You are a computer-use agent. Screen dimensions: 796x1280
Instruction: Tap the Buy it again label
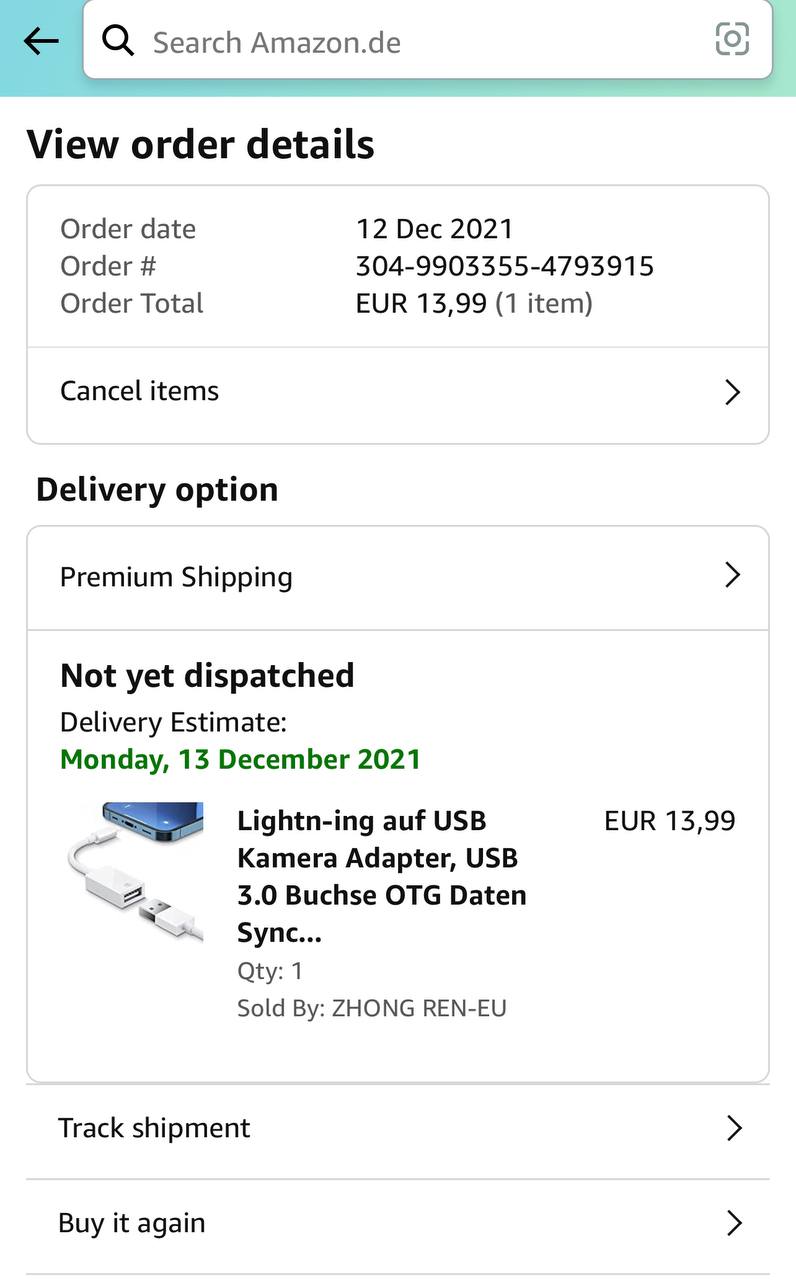[131, 1223]
